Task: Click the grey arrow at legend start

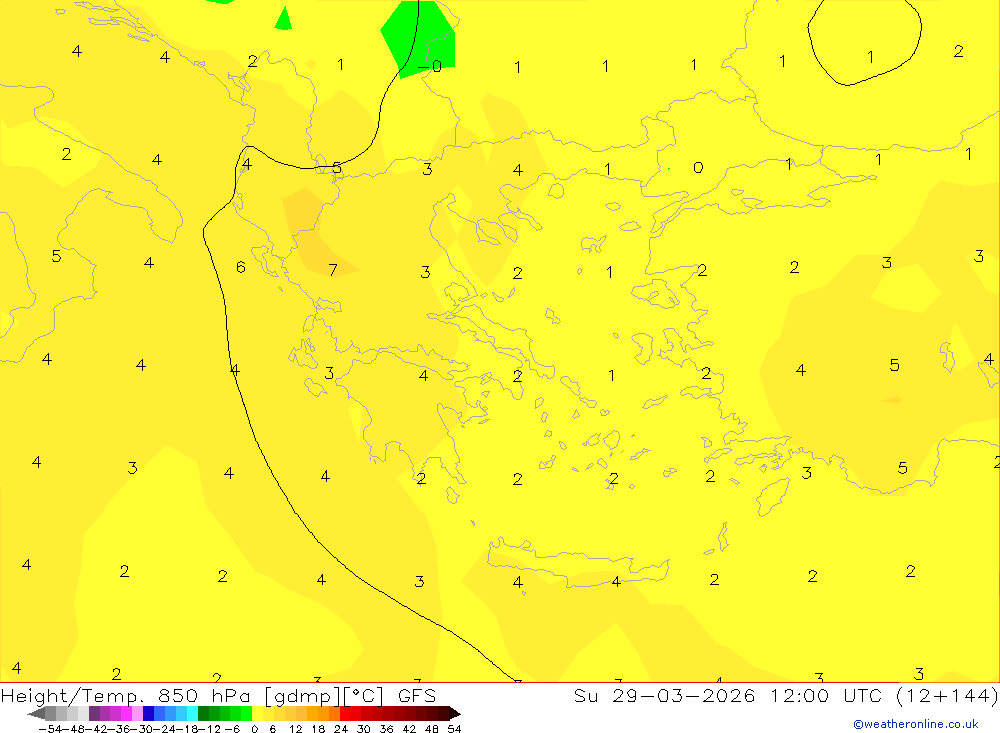Action: point(36,713)
